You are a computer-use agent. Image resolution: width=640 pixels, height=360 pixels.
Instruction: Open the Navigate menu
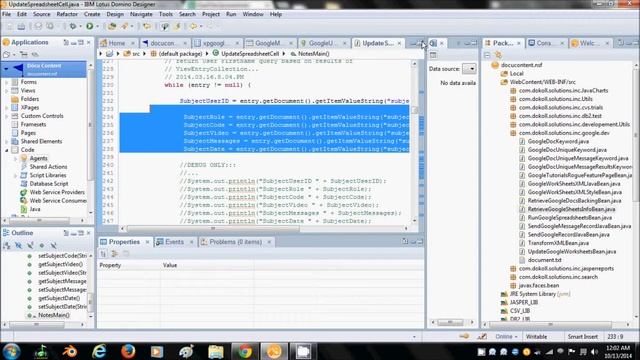(x=141, y=14)
